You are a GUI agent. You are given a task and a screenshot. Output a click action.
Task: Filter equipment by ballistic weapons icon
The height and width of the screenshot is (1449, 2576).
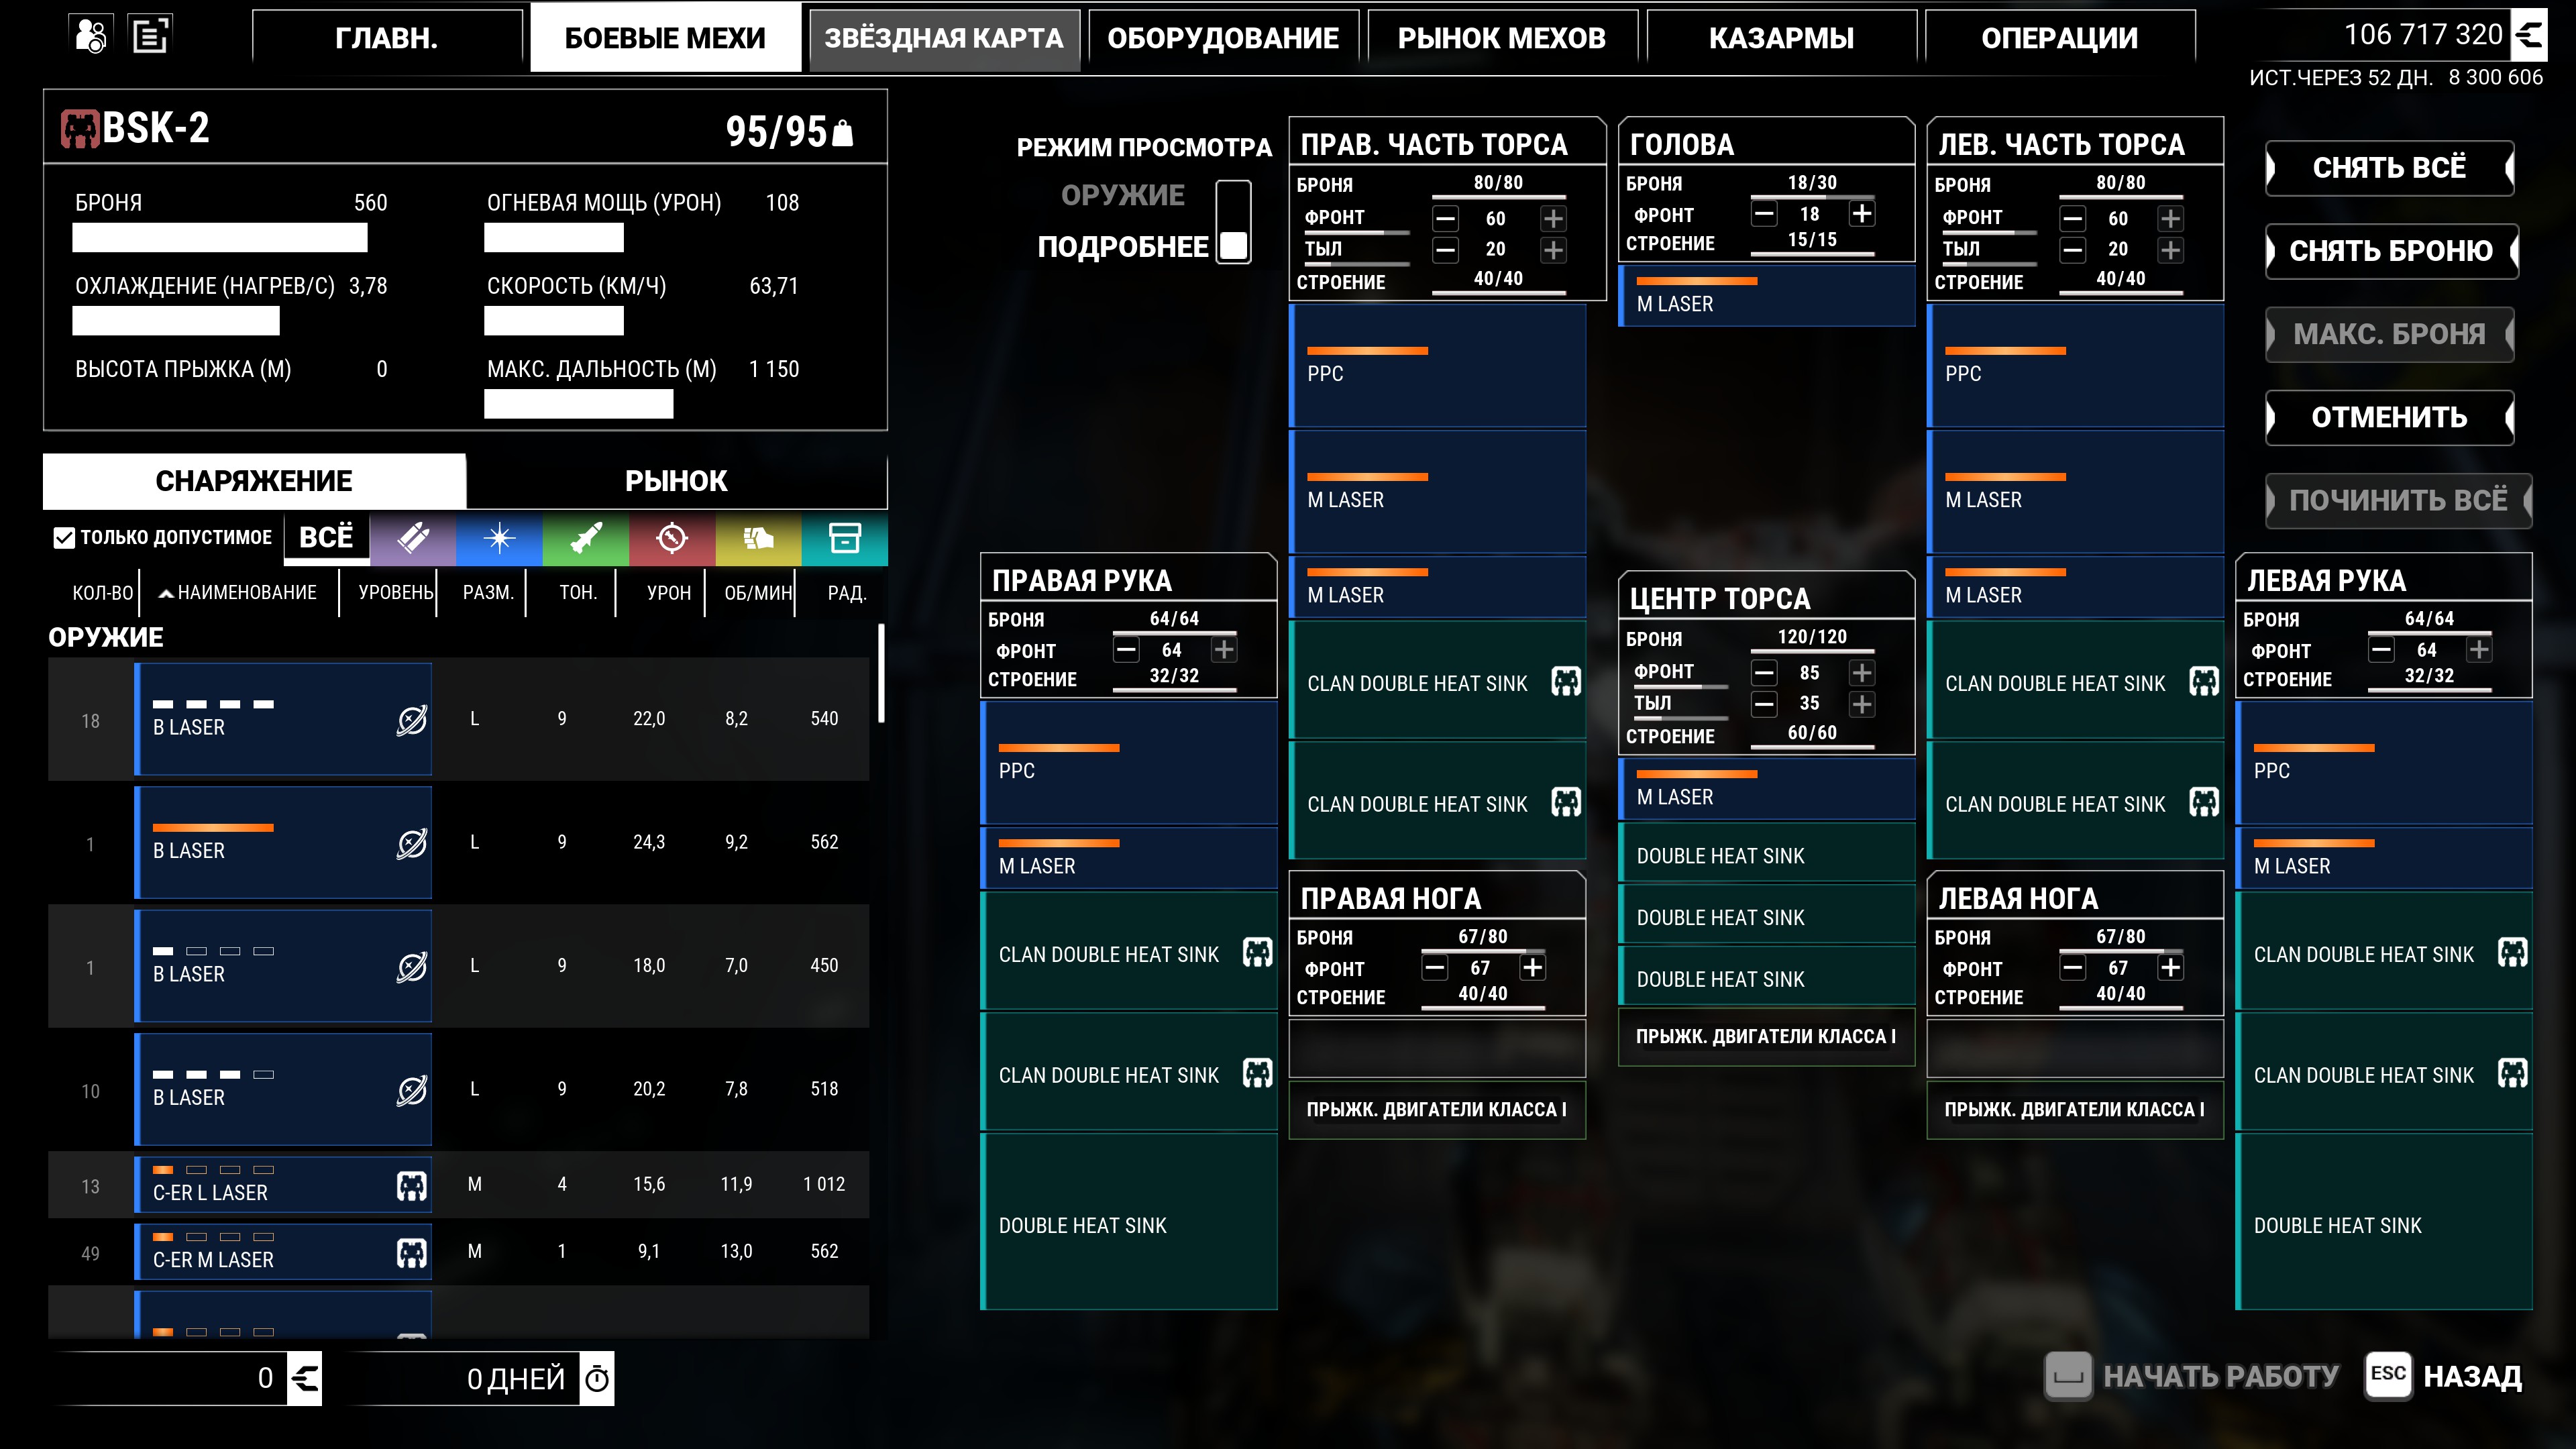pyautogui.click(x=413, y=538)
